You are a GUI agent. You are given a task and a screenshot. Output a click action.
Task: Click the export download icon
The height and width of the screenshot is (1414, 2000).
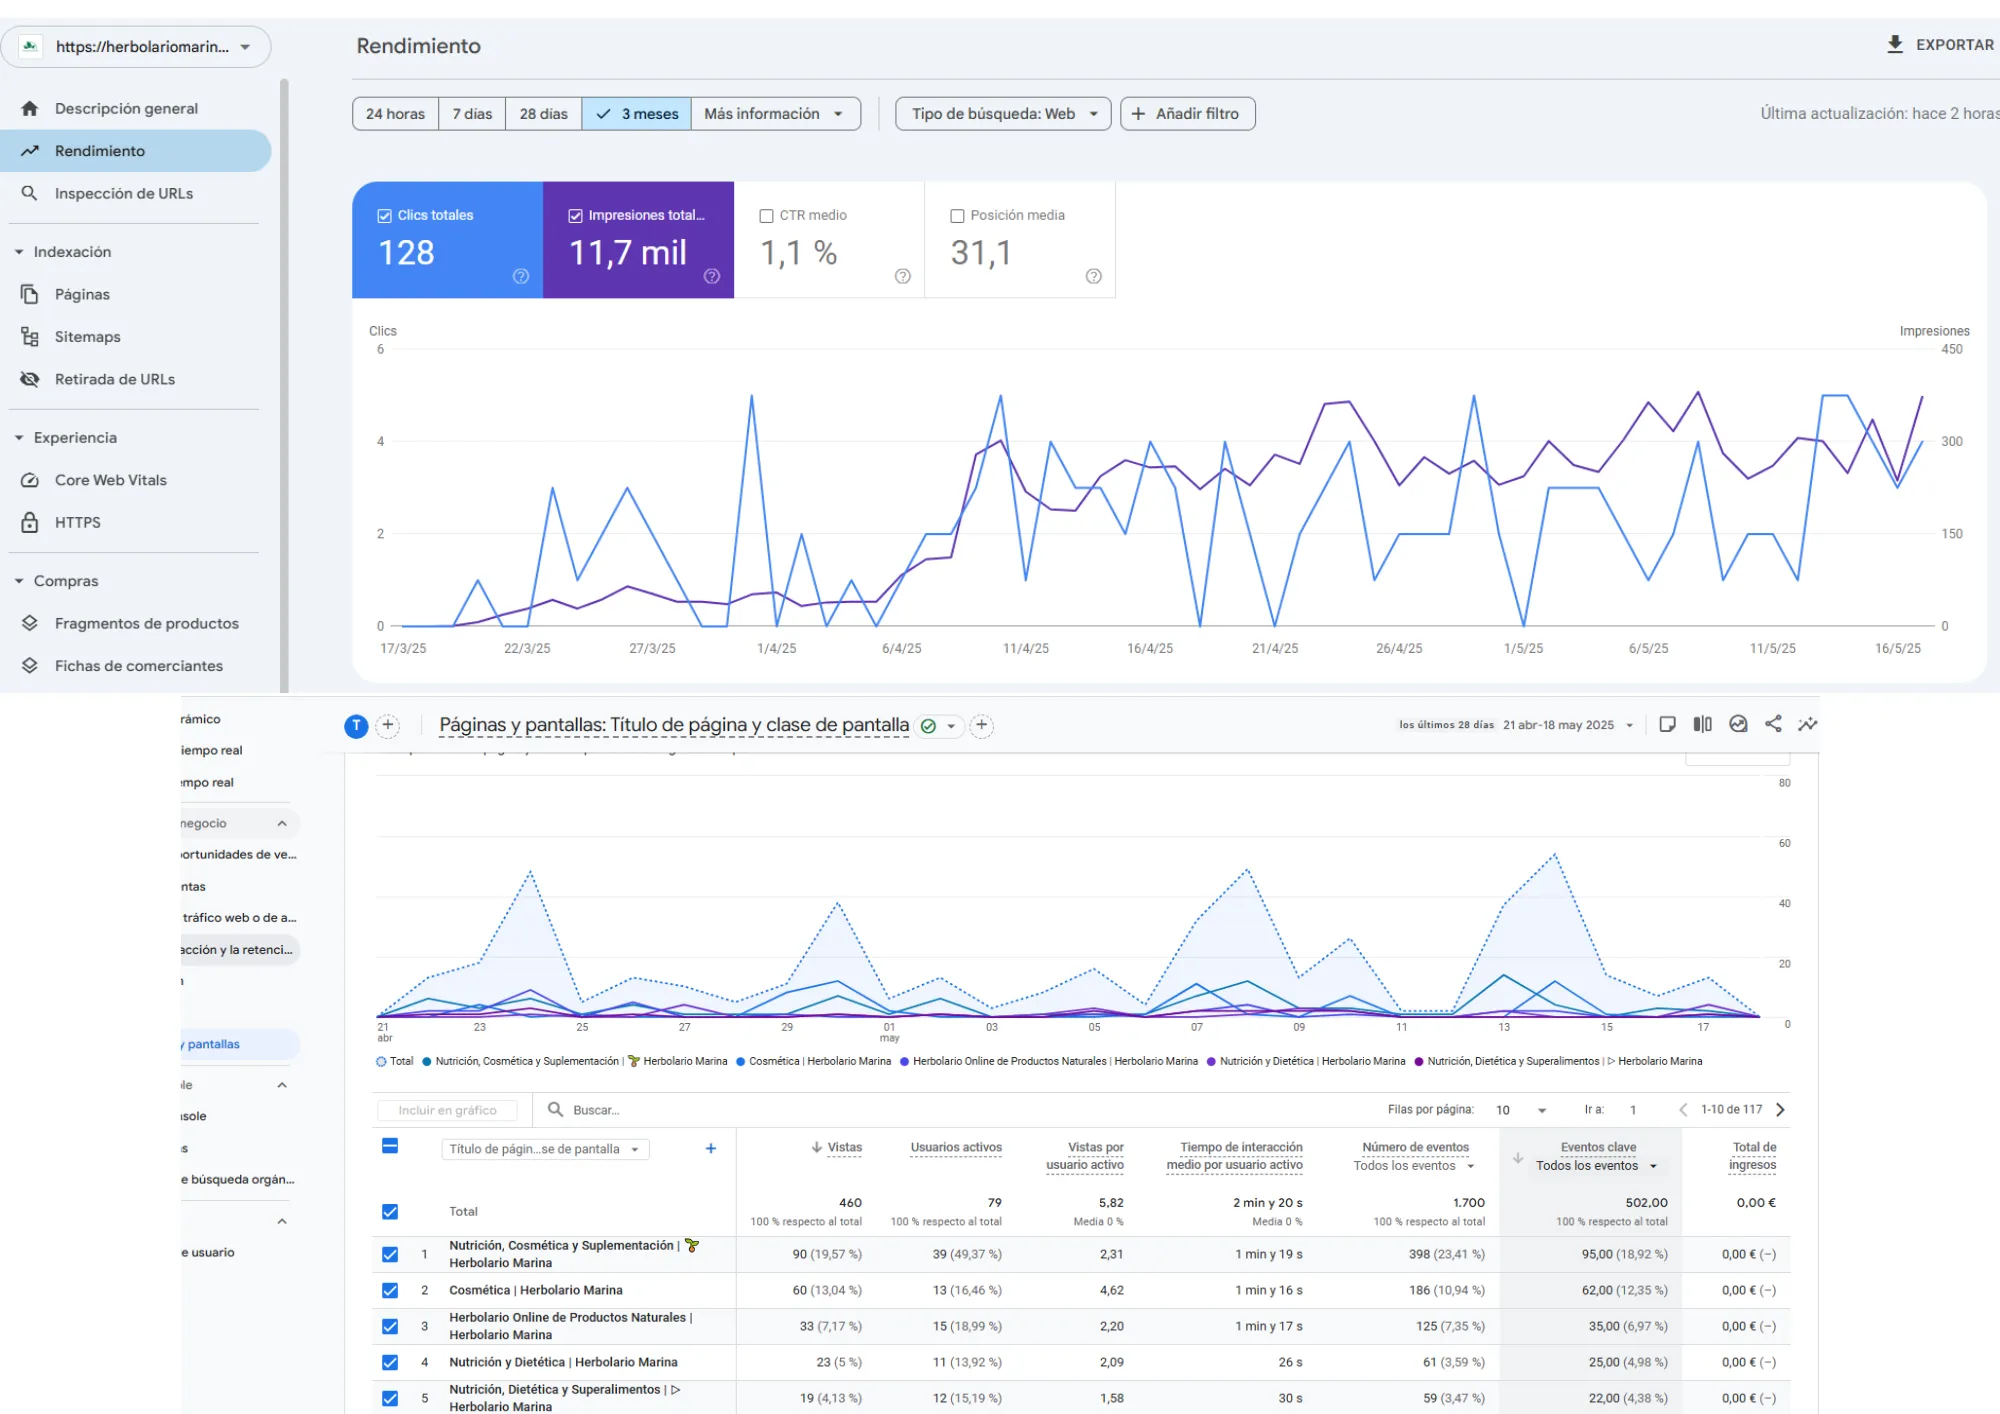point(1894,44)
